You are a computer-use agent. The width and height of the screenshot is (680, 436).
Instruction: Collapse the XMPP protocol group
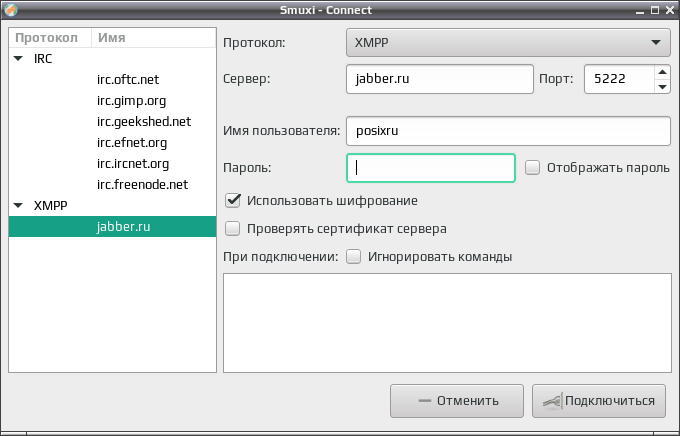[18, 205]
